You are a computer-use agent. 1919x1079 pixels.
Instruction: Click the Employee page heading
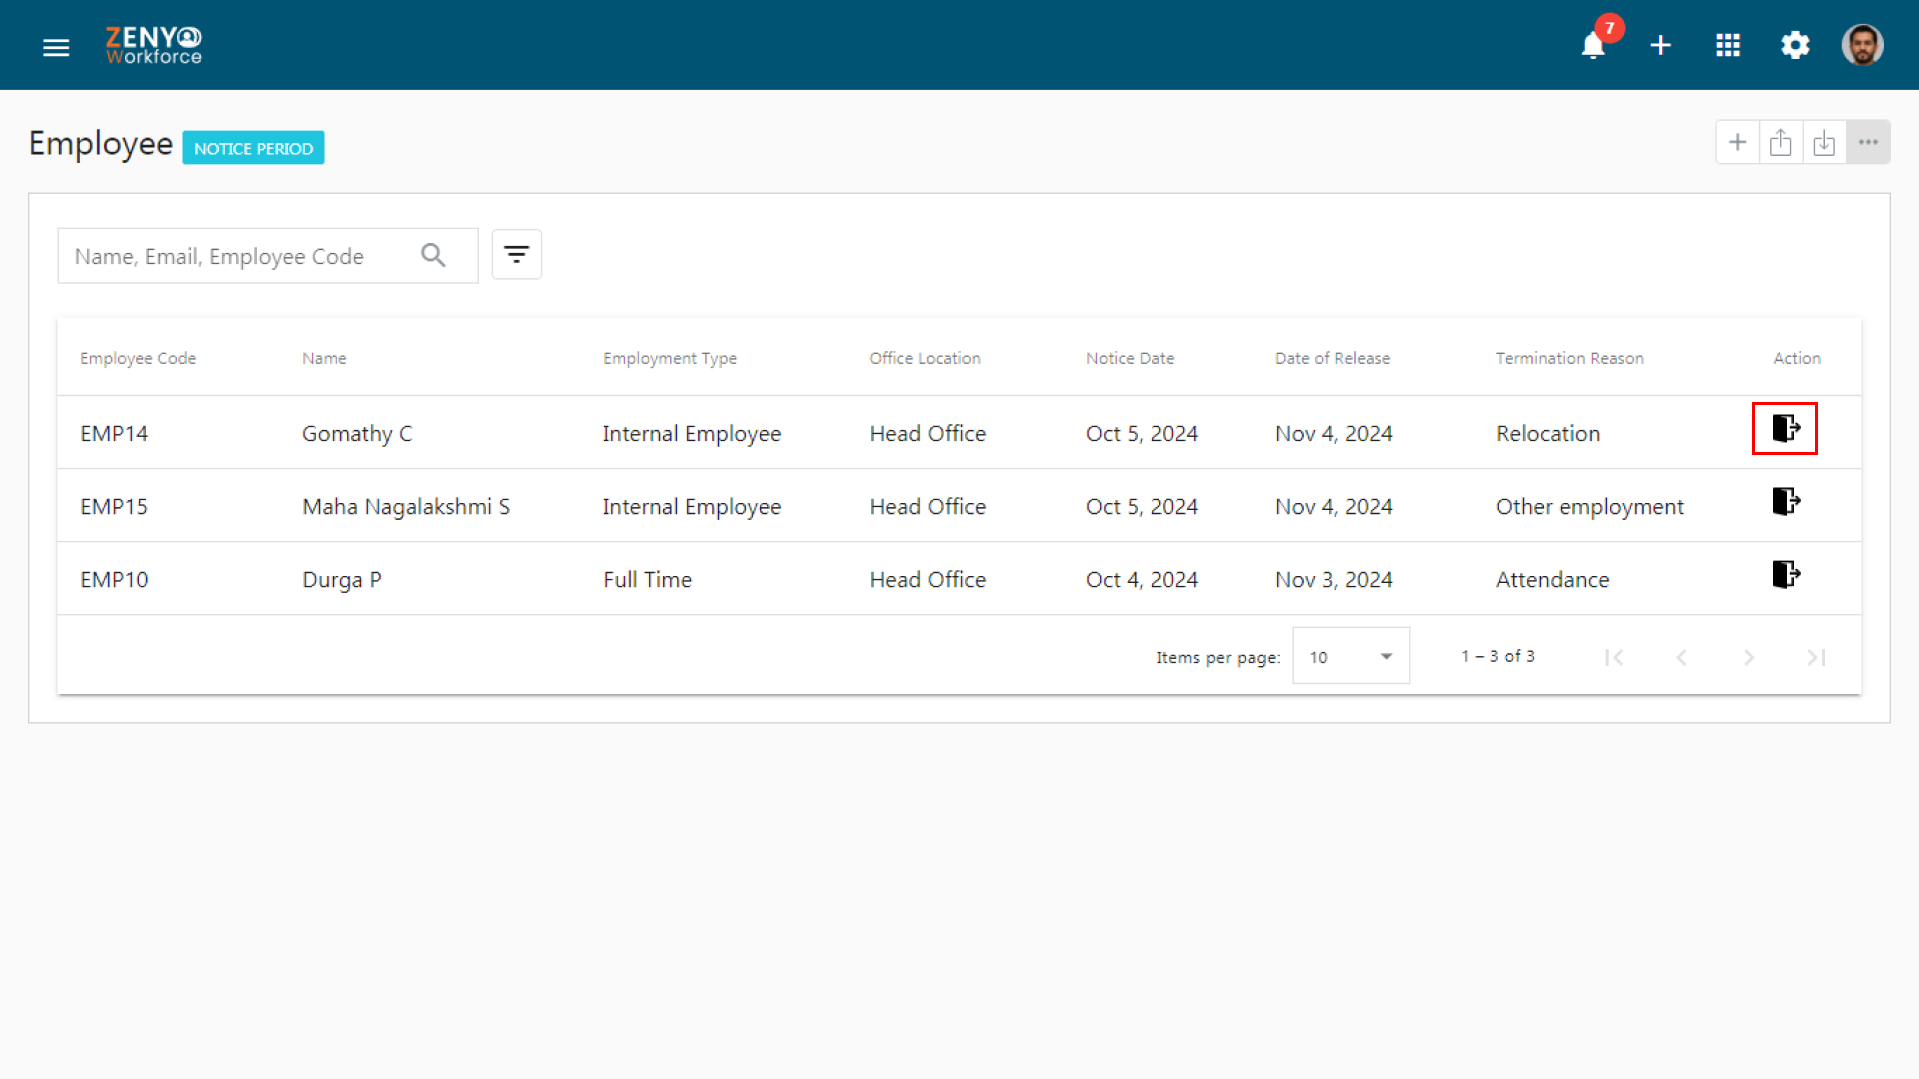101,144
